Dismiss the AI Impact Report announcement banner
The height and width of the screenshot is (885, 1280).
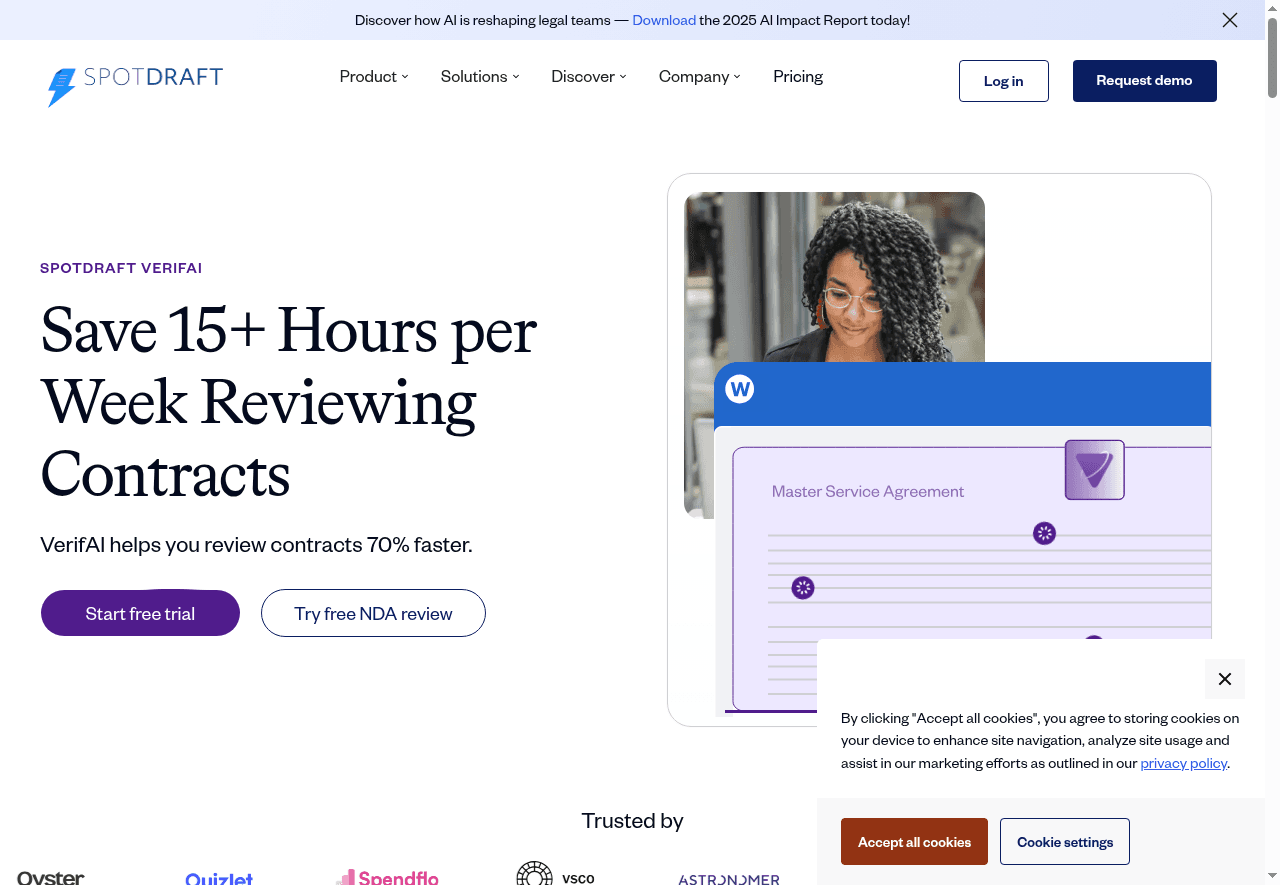pos(1230,20)
